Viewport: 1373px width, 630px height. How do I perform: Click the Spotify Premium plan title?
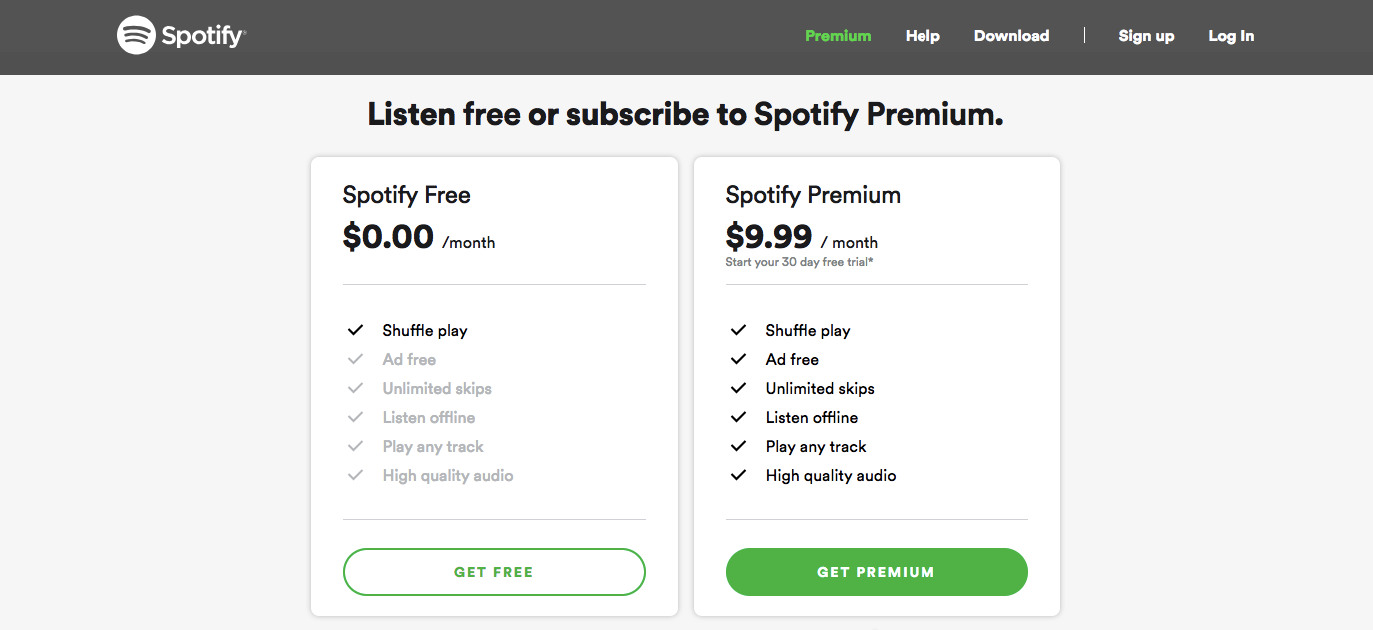[x=813, y=195]
